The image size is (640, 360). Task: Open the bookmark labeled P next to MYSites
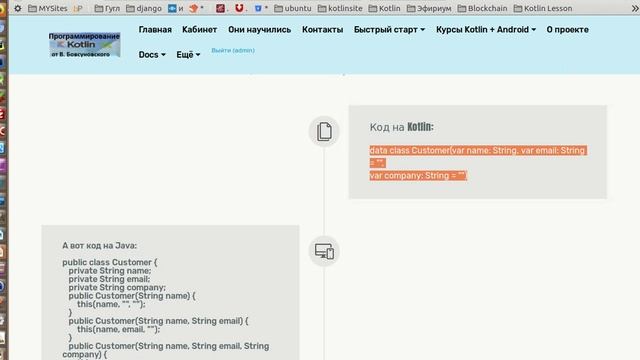[x=78, y=8]
